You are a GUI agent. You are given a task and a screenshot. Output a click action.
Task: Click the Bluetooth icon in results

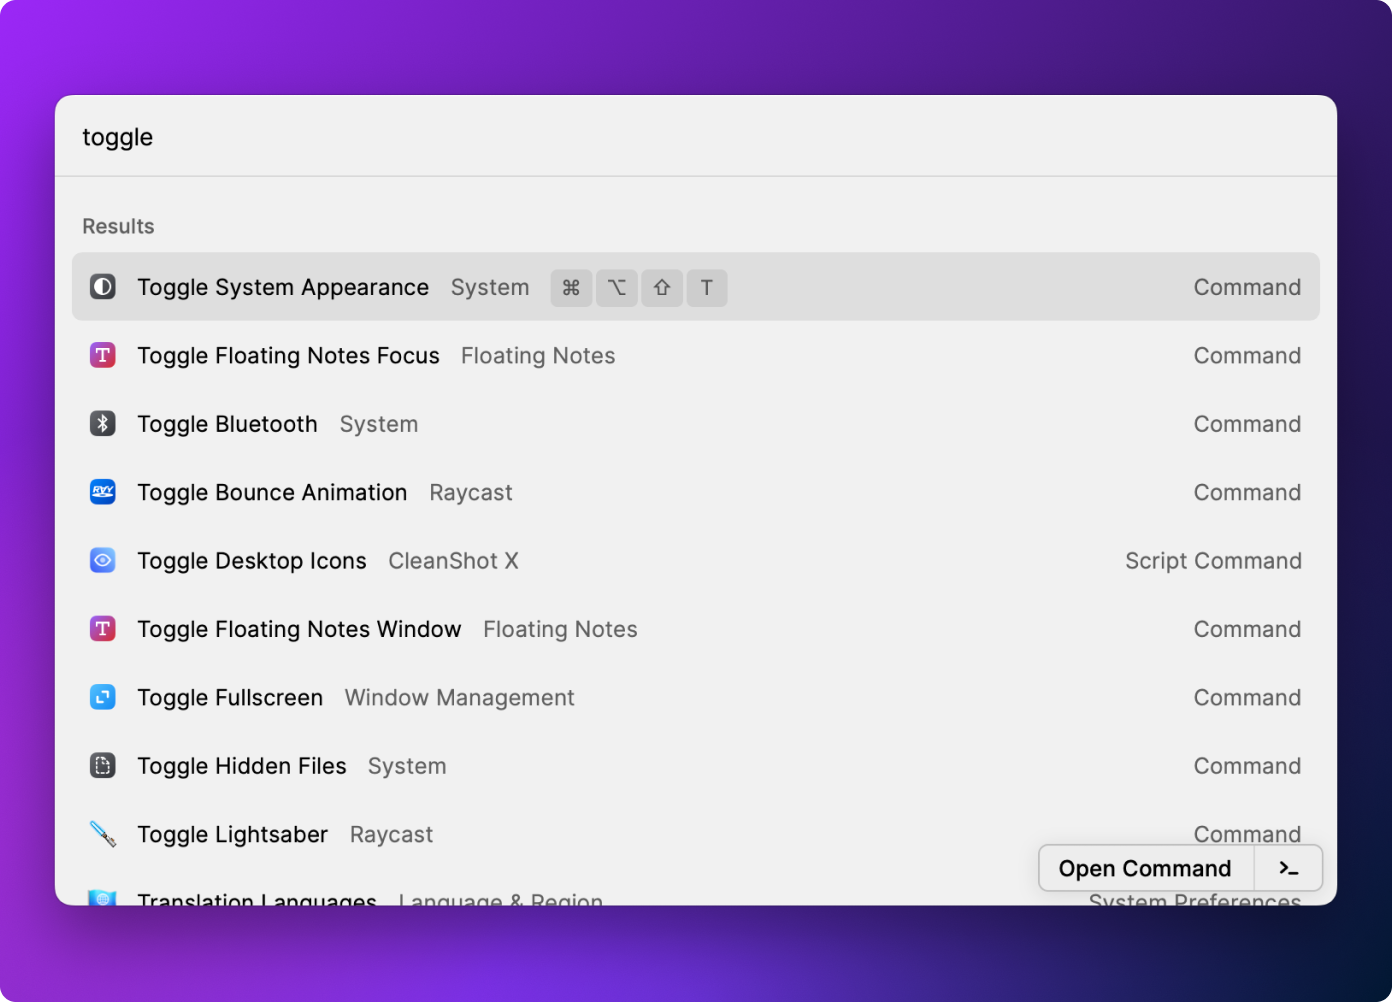[103, 424]
